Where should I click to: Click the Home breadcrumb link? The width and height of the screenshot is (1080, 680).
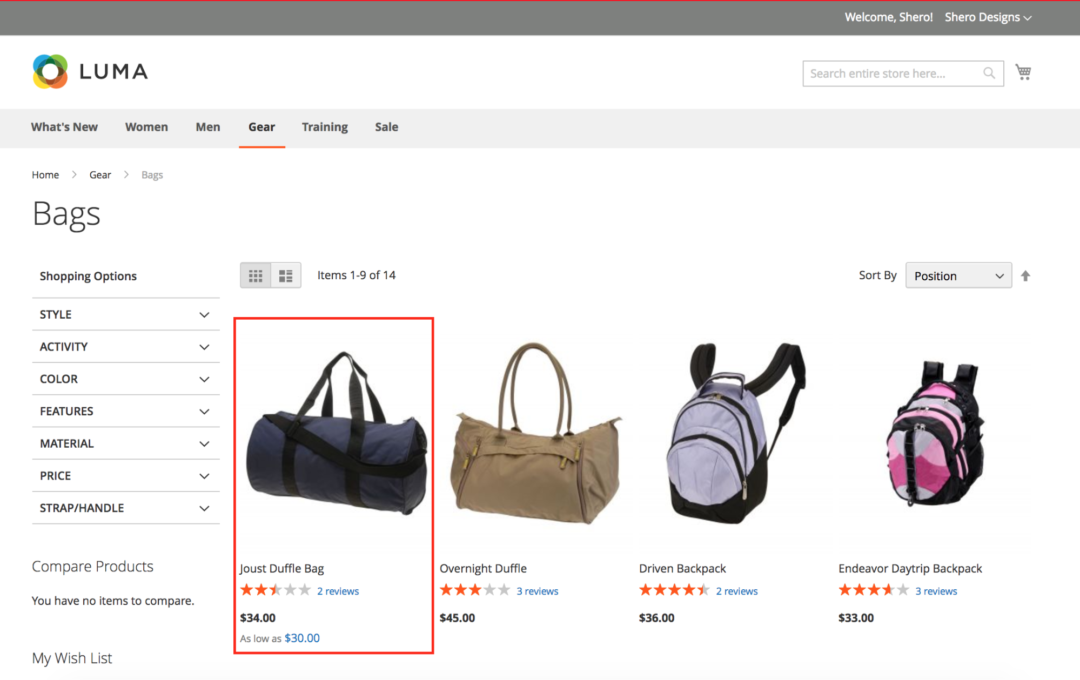pos(45,174)
